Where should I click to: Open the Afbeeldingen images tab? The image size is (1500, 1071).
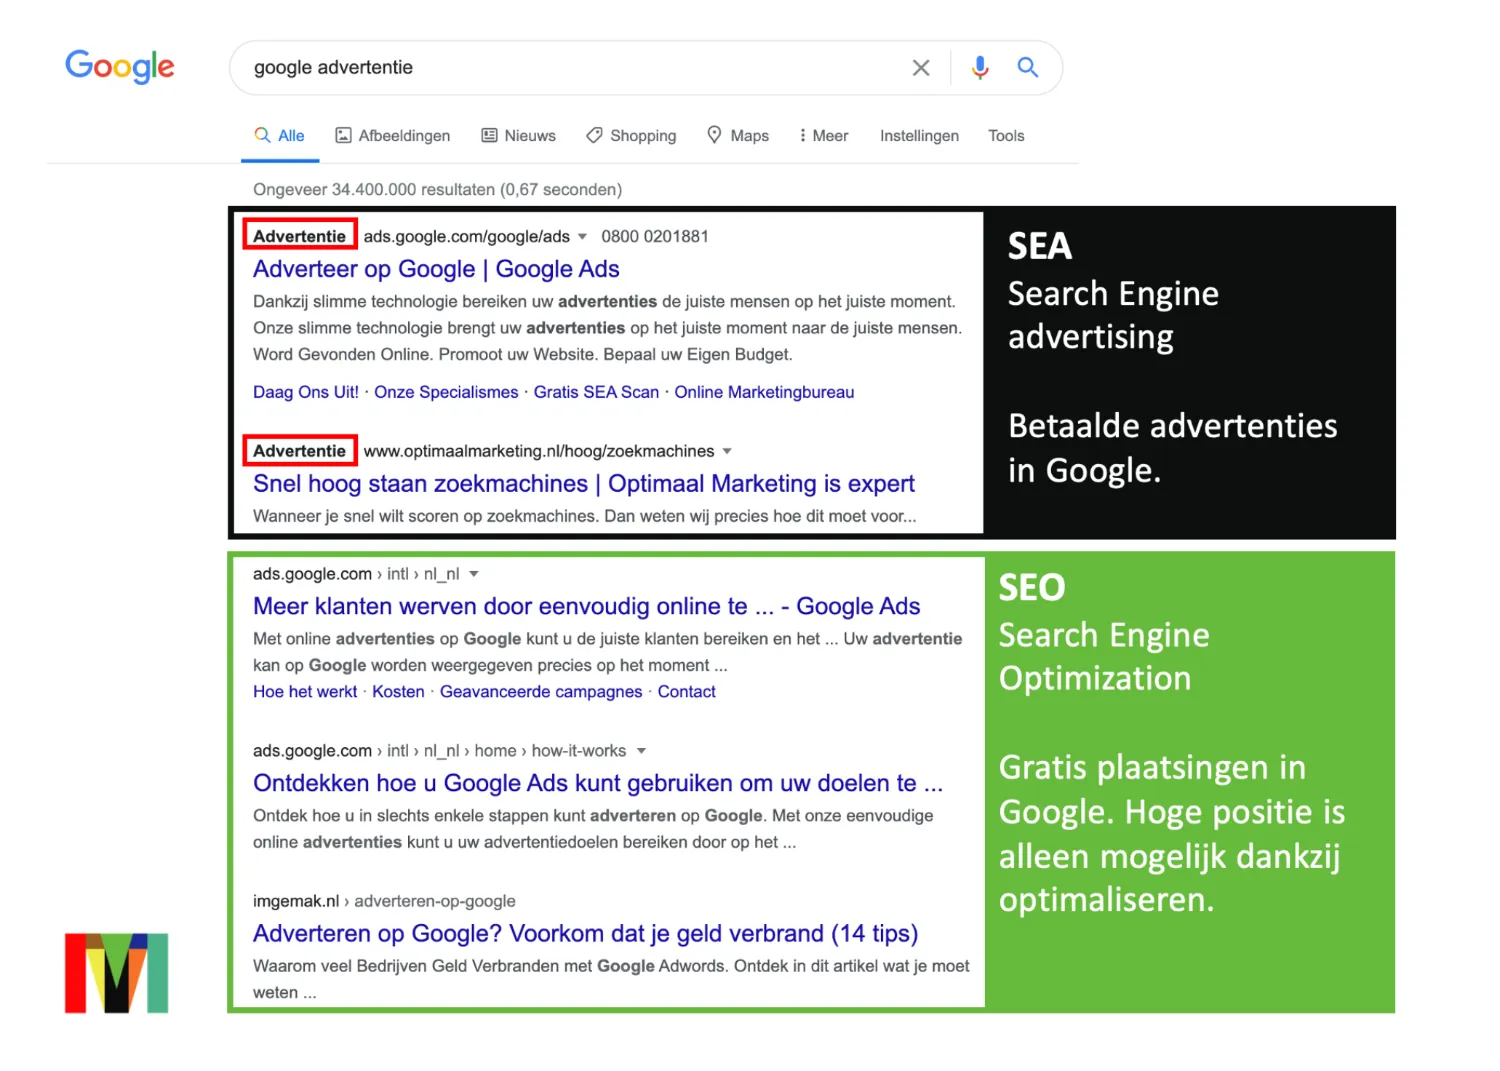coord(392,136)
